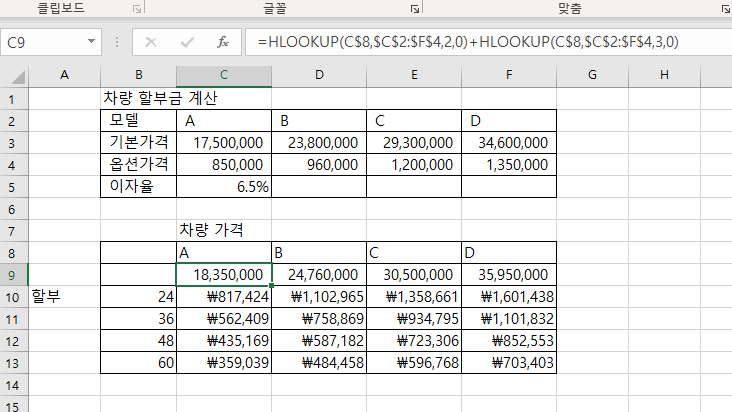The image size is (732, 412).
Task: Select column E header
Action: click(414, 75)
